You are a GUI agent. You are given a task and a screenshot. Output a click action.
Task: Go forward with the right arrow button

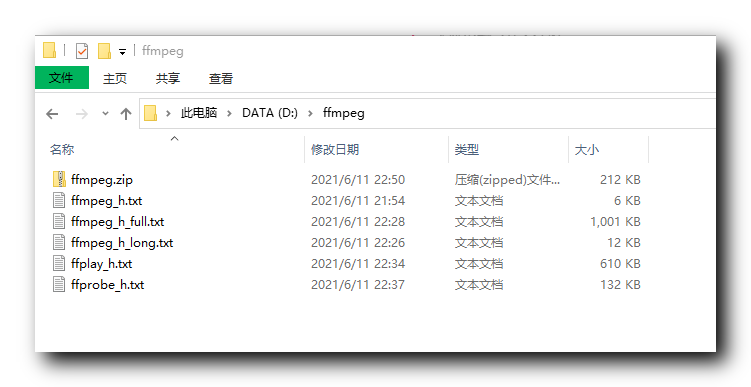pyautogui.click(x=82, y=114)
